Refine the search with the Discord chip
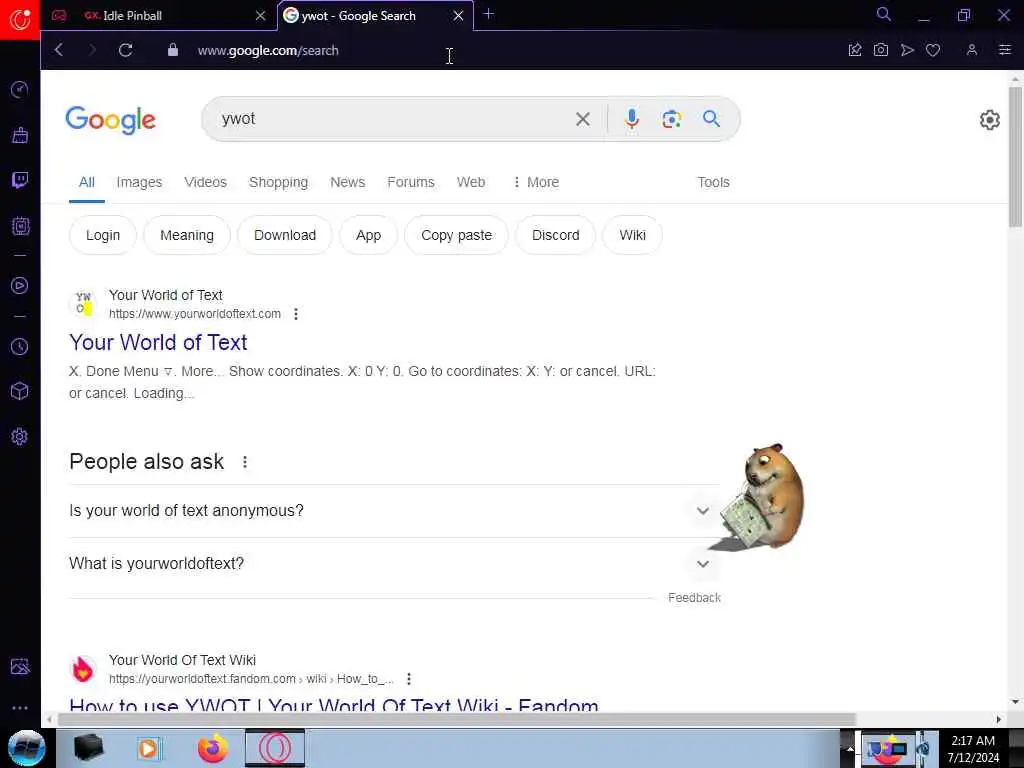Image resolution: width=1024 pixels, height=768 pixels. pyautogui.click(x=556, y=235)
